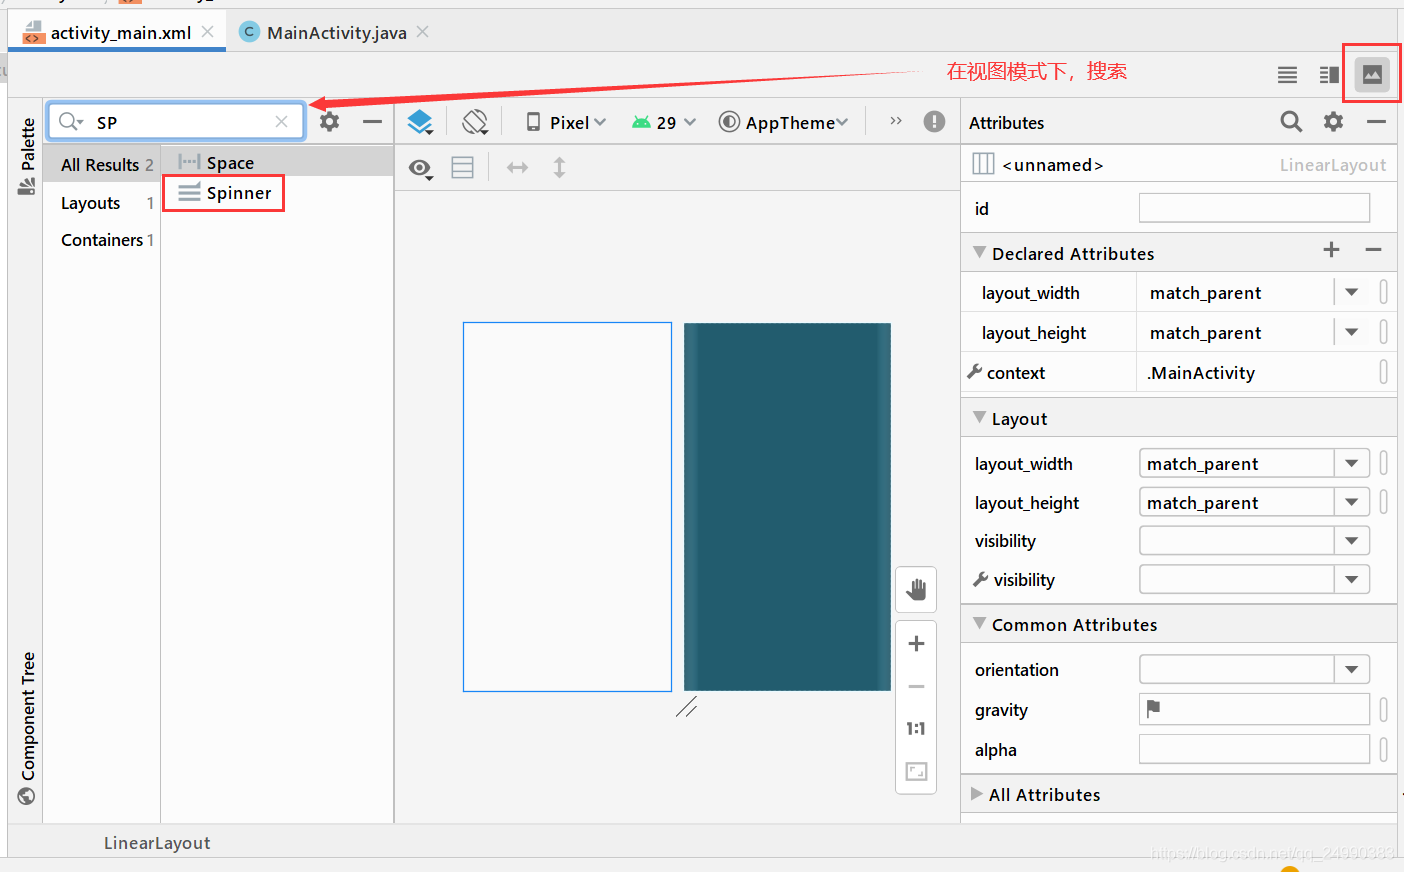Open the Component Tree side tab
This screenshot has height=872, width=1404.
(x=27, y=728)
